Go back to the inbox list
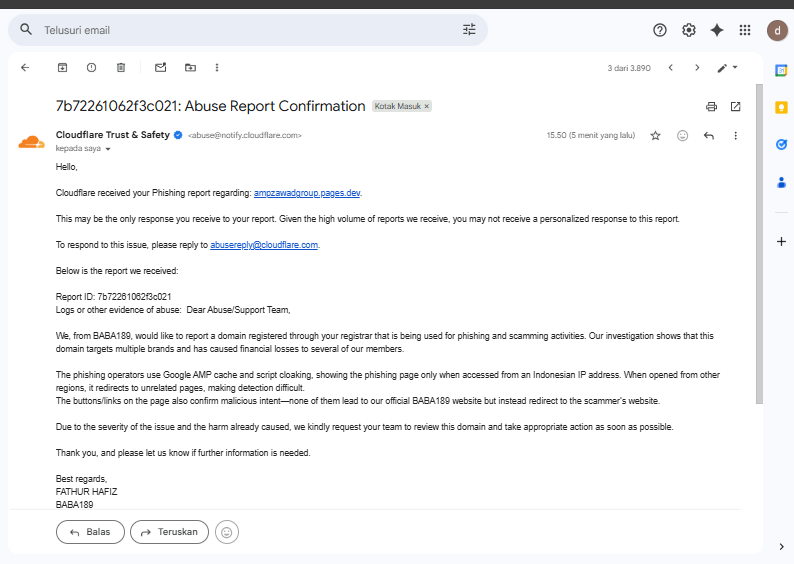Viewport: 794px width, 564px height. point(25,67)
